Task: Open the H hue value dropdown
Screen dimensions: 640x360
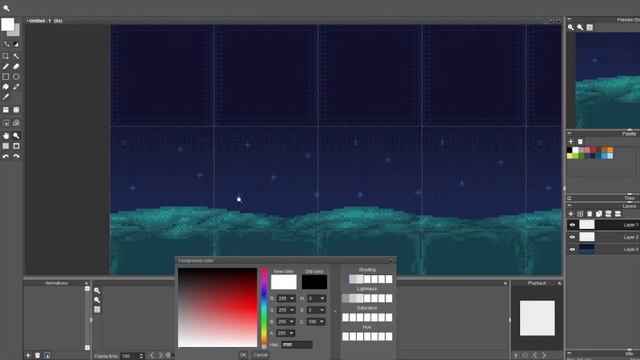Action: tap(322, 299)
